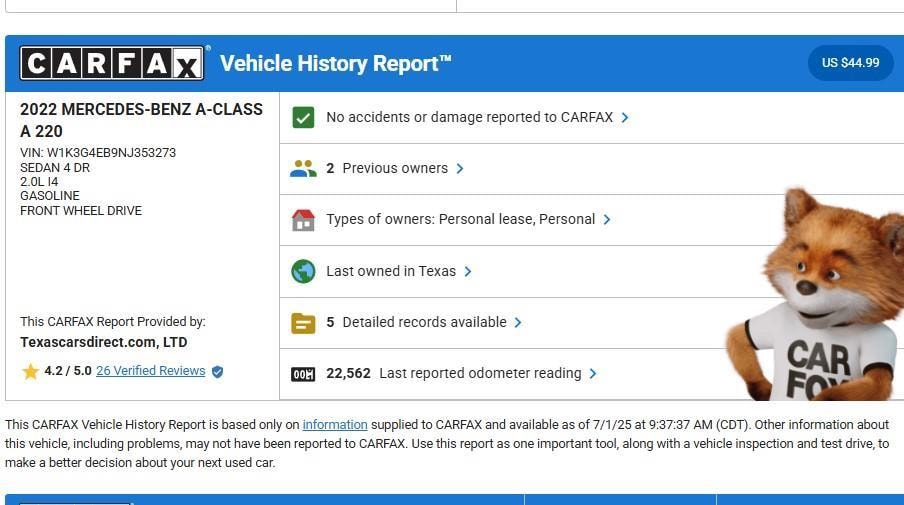Viewport: 904px width, 505px height.
Task: Click the blue verified shield badge
Action: pos(218,371)
